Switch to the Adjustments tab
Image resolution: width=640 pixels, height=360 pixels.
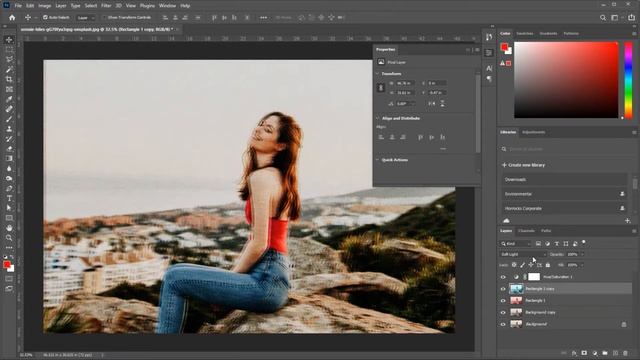click(x=533, y=132)
